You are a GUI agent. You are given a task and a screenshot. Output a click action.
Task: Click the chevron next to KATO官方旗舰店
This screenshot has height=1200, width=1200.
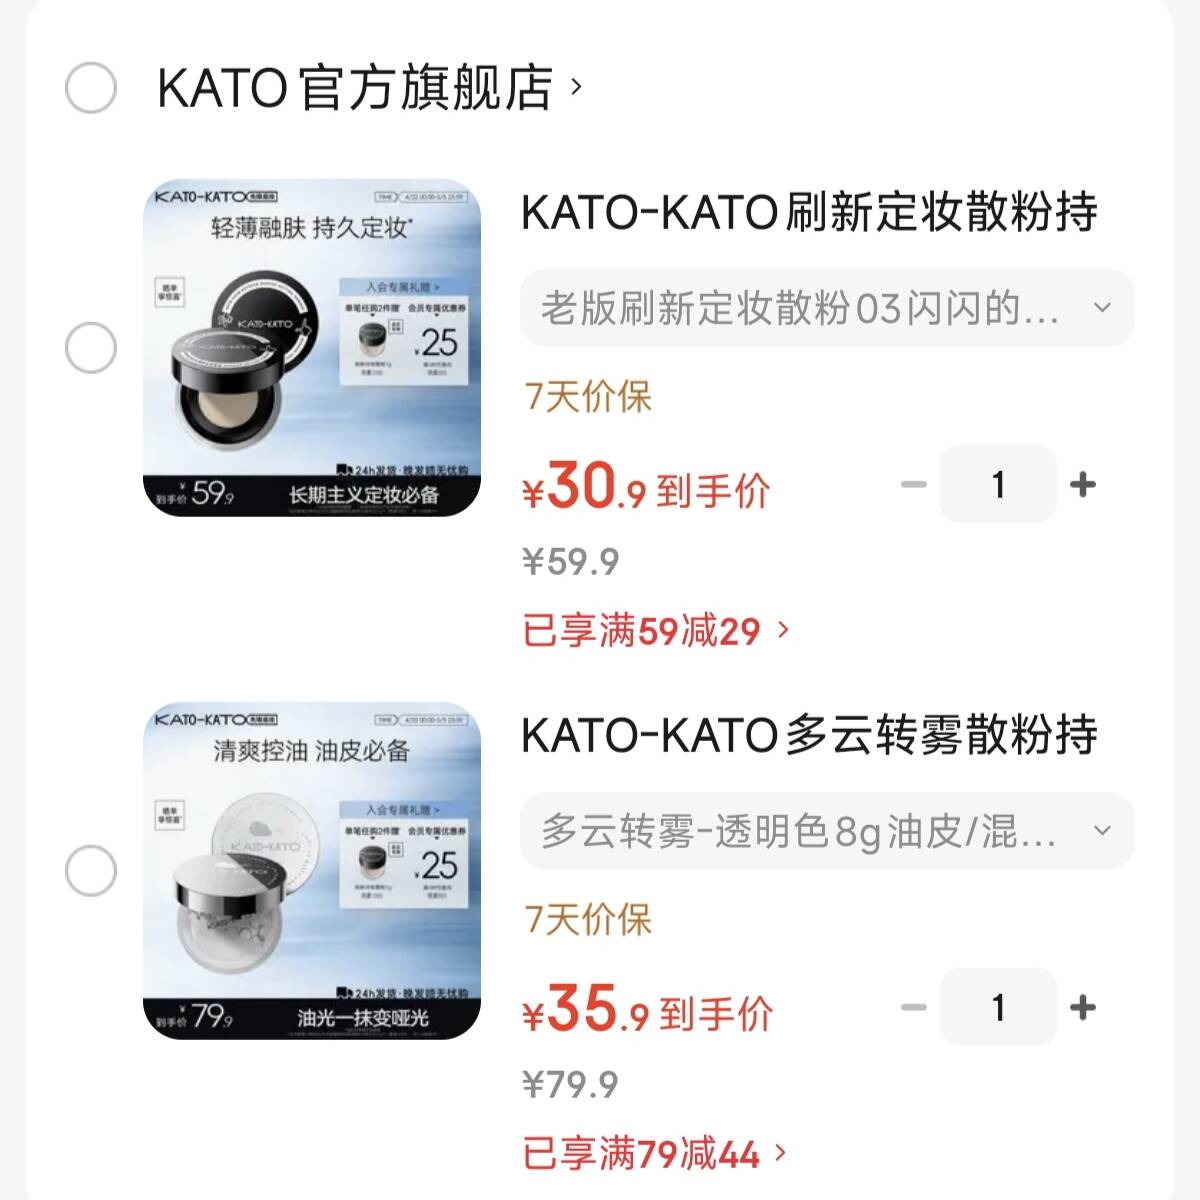575,87
